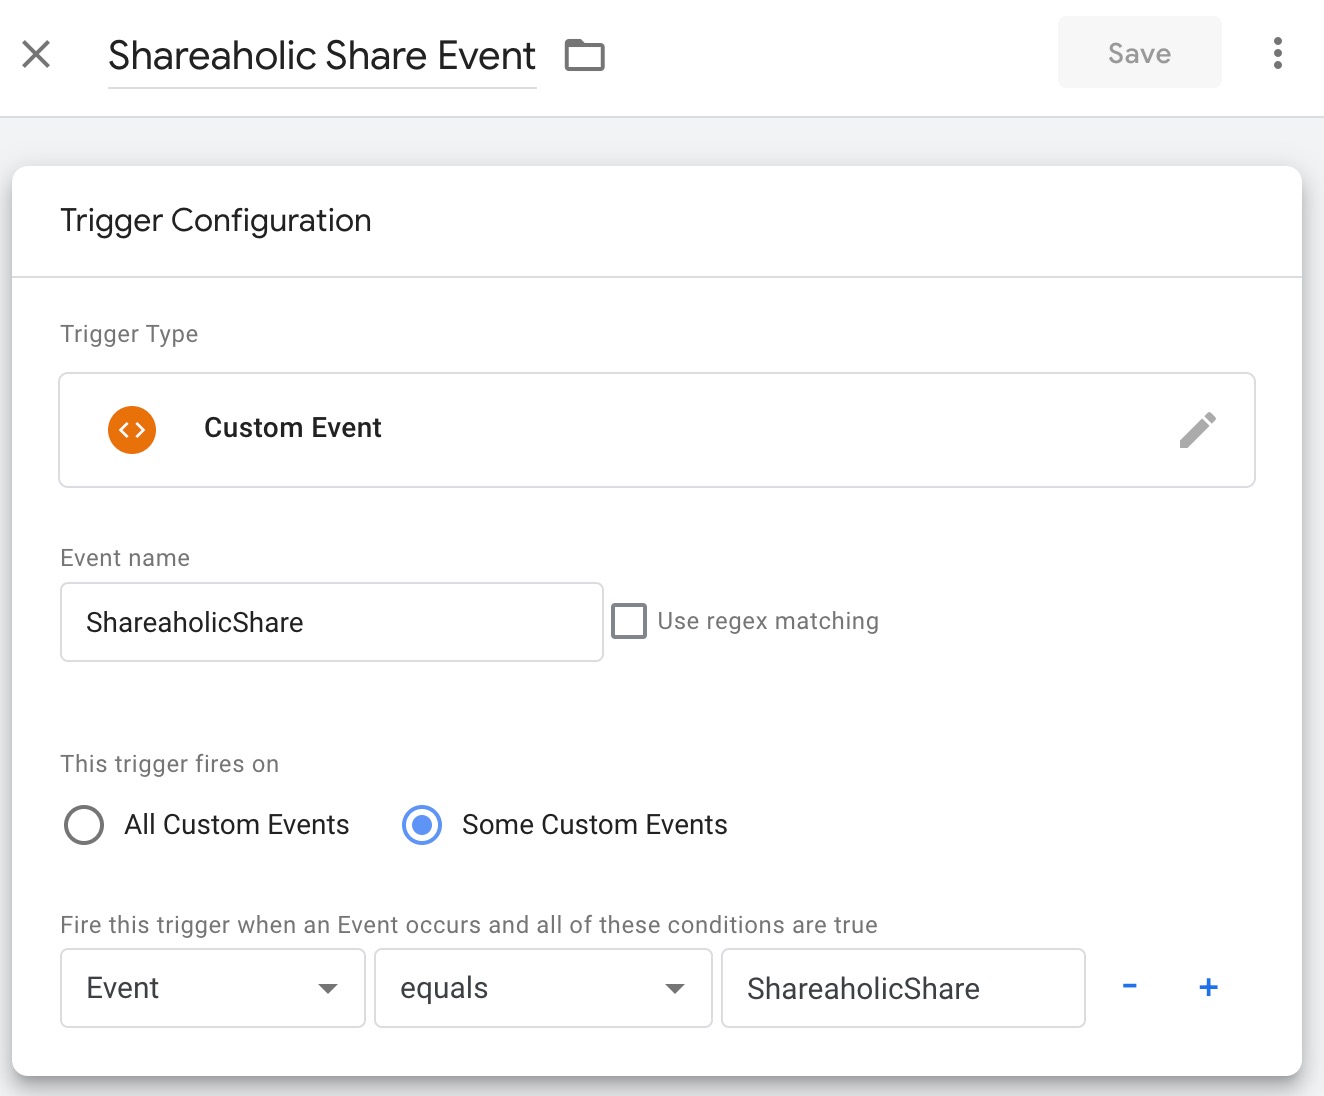Click the Event name input field
This screenshot has width=1324, height=1096.
pyautogui.click(x=332, y=622)
